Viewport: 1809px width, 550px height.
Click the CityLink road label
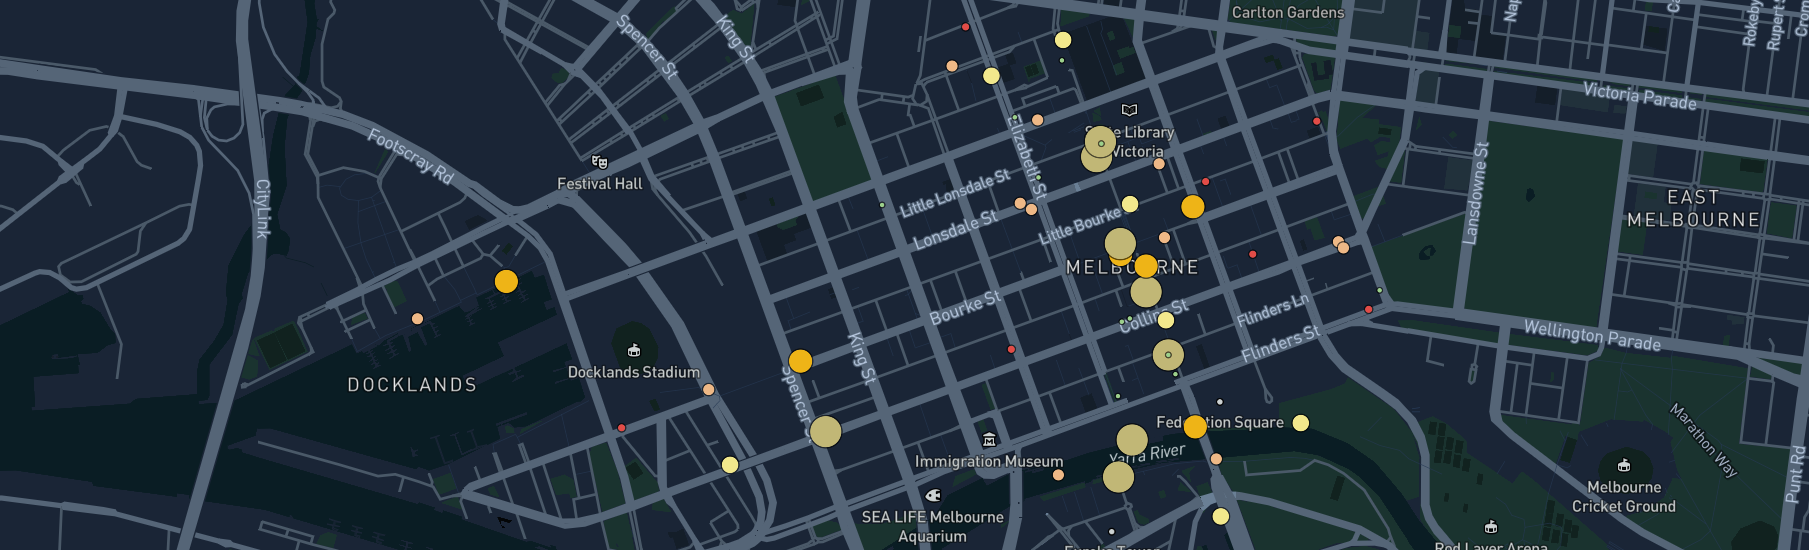click(x=262, y=209)
